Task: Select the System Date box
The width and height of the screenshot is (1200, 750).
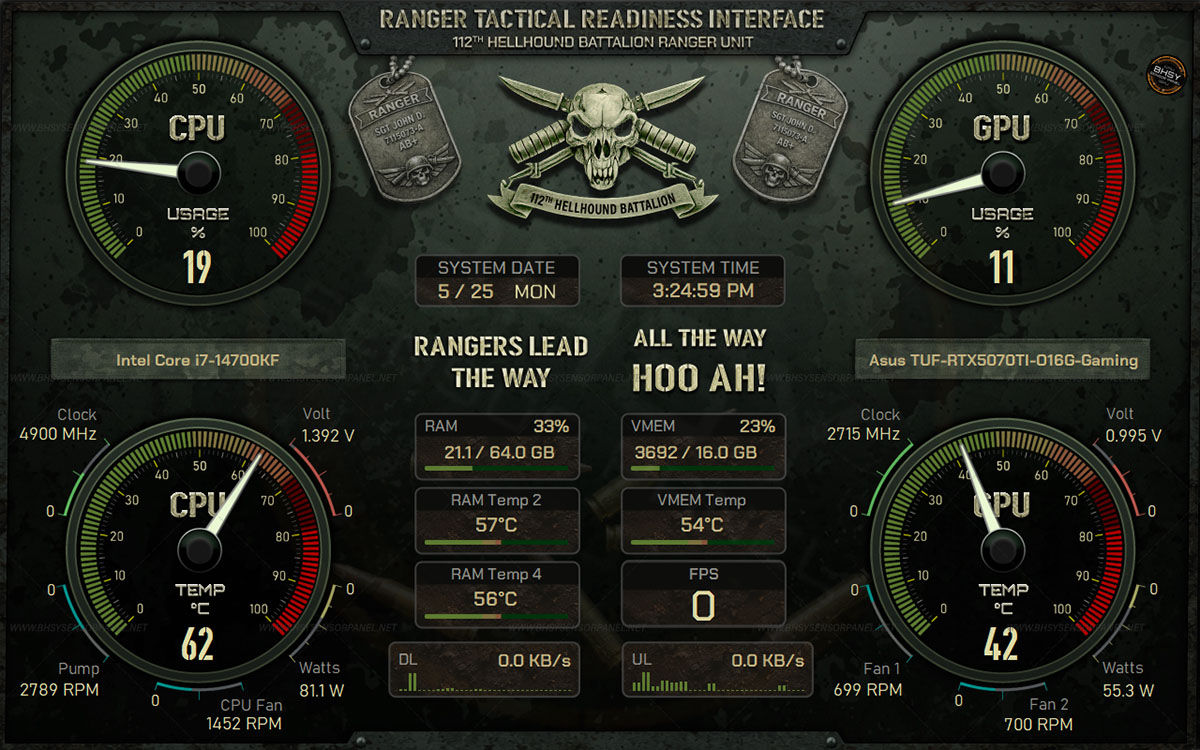Action: 497,281
